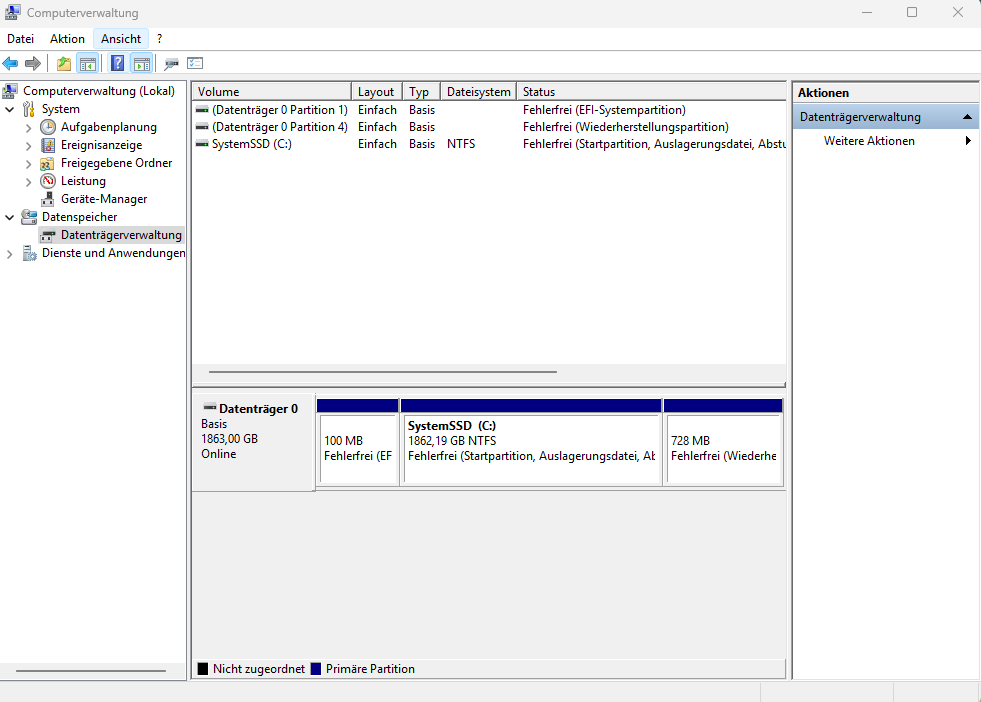Click Fehlerfrei (Wiederherstellungspartition) status text

[626, 127]
